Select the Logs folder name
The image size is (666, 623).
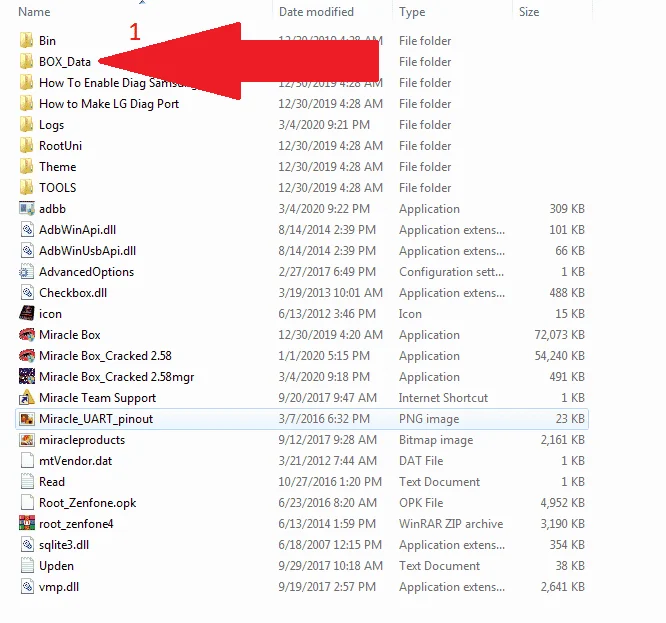[51, 125]
